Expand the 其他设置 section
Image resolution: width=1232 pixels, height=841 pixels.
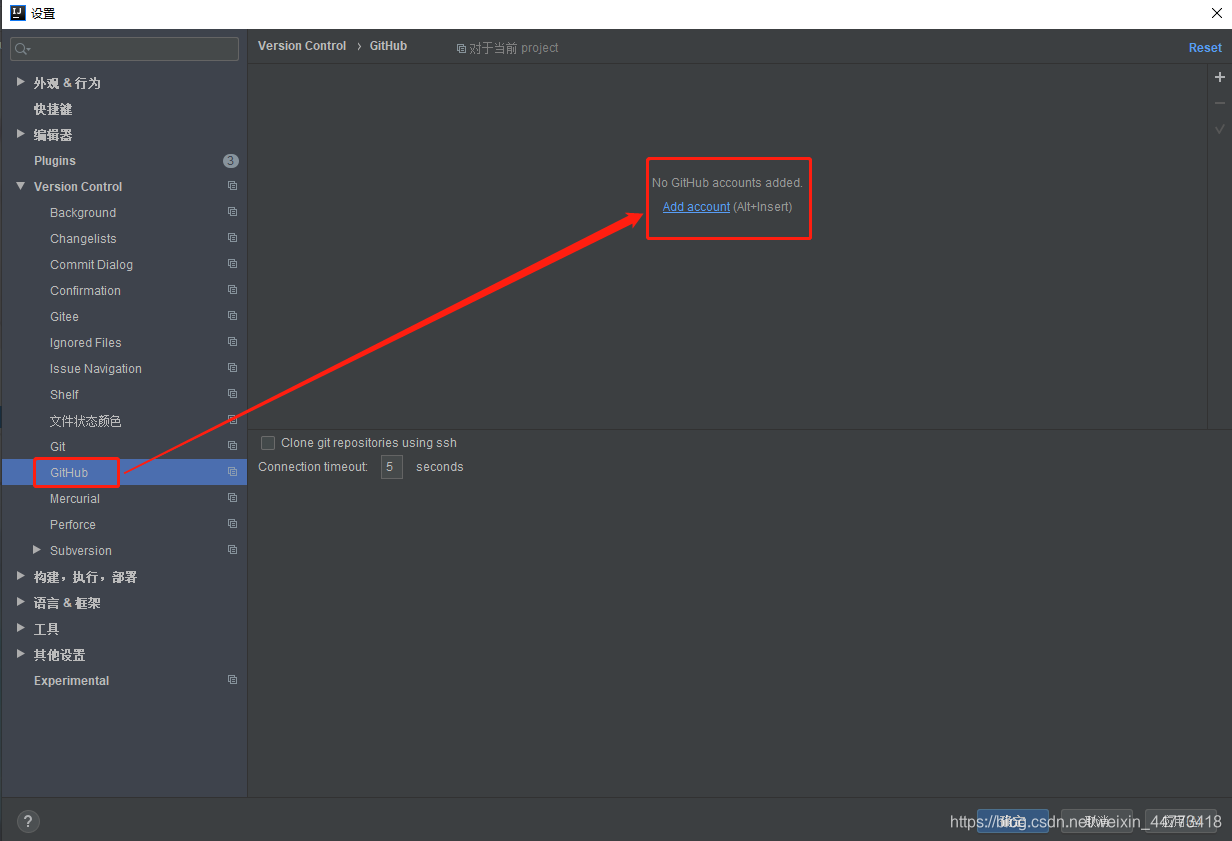21,654
